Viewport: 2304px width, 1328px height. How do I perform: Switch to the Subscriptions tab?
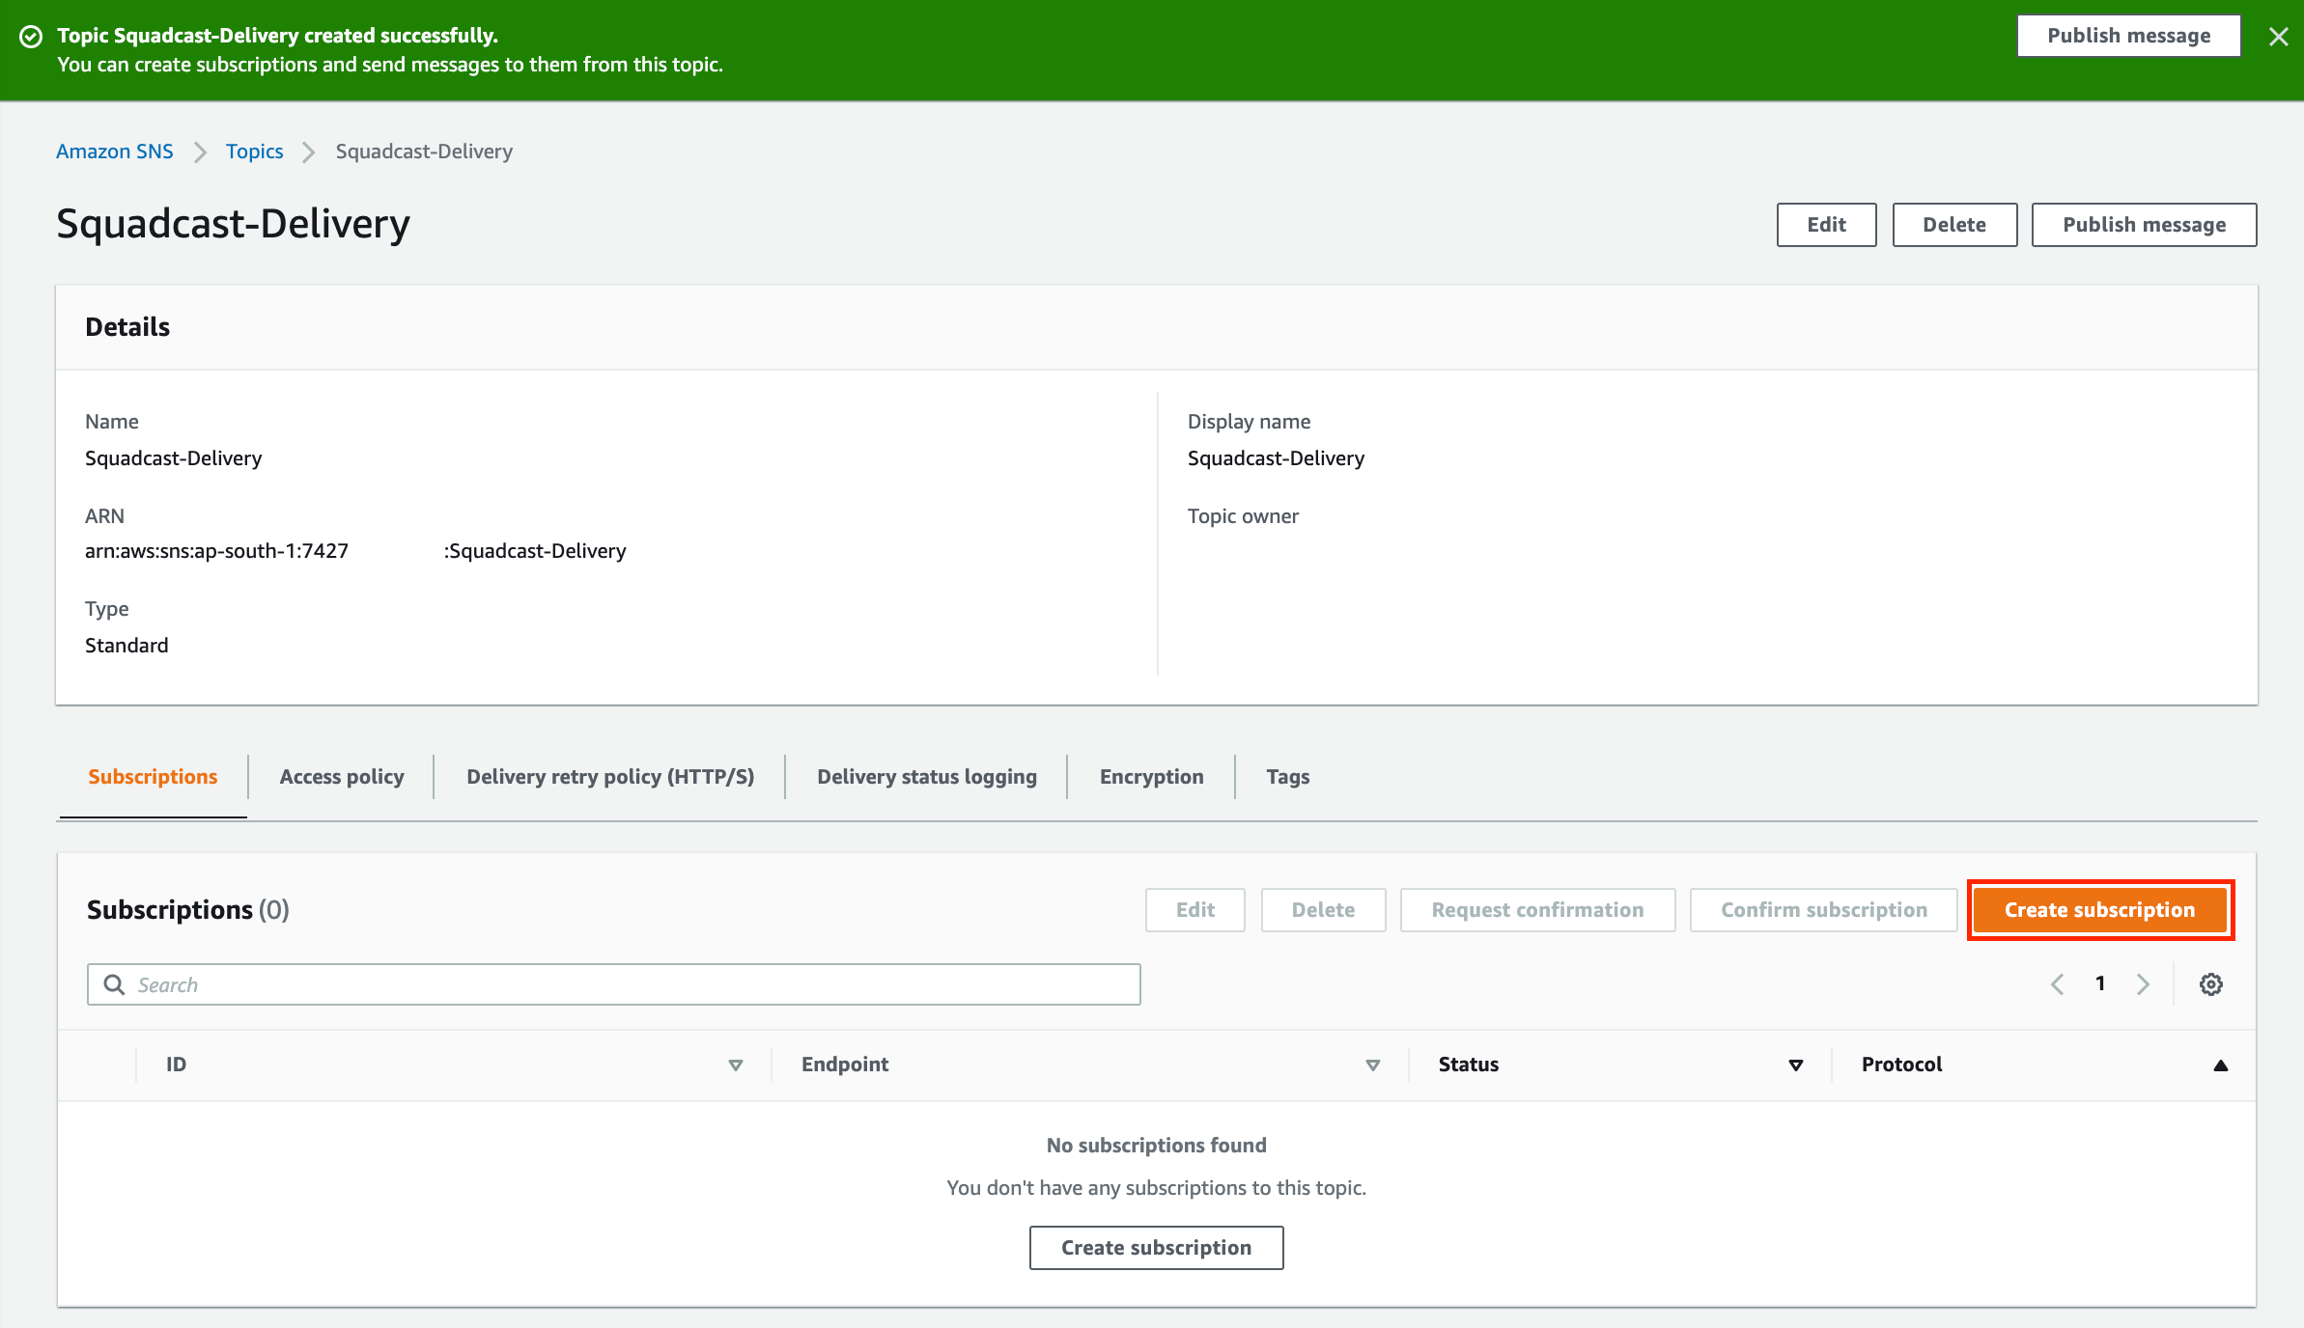coord(153,777)
